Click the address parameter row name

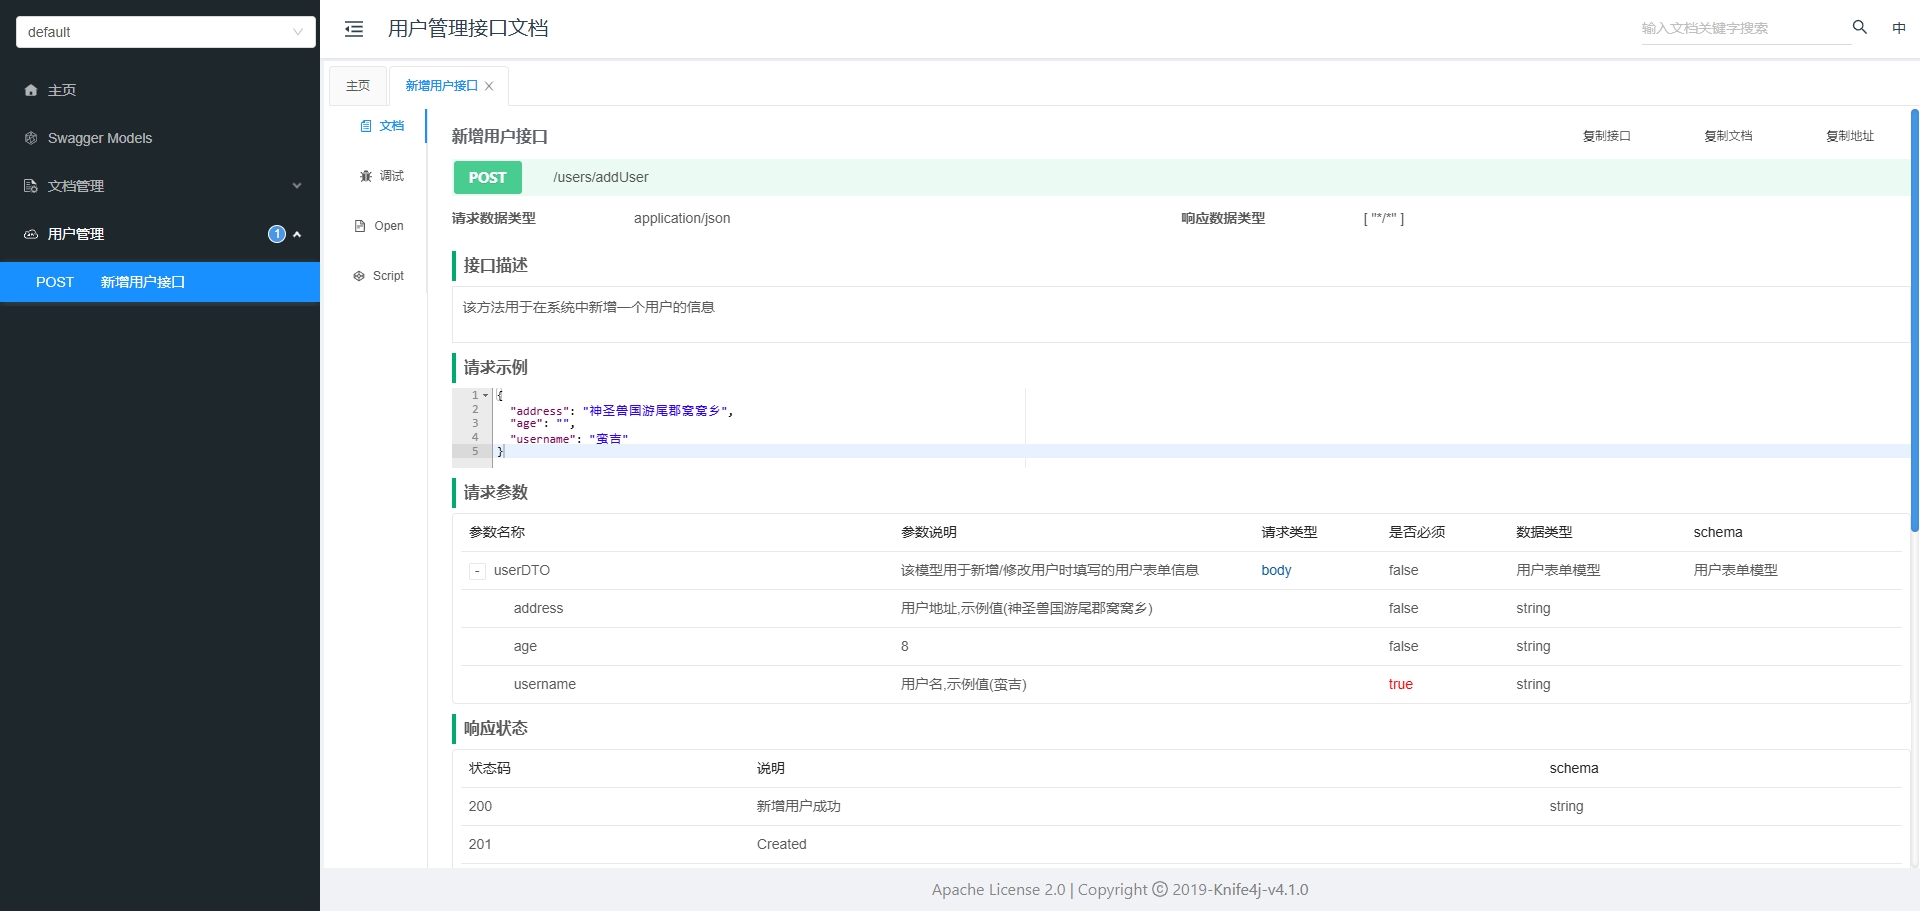(538, 608)
